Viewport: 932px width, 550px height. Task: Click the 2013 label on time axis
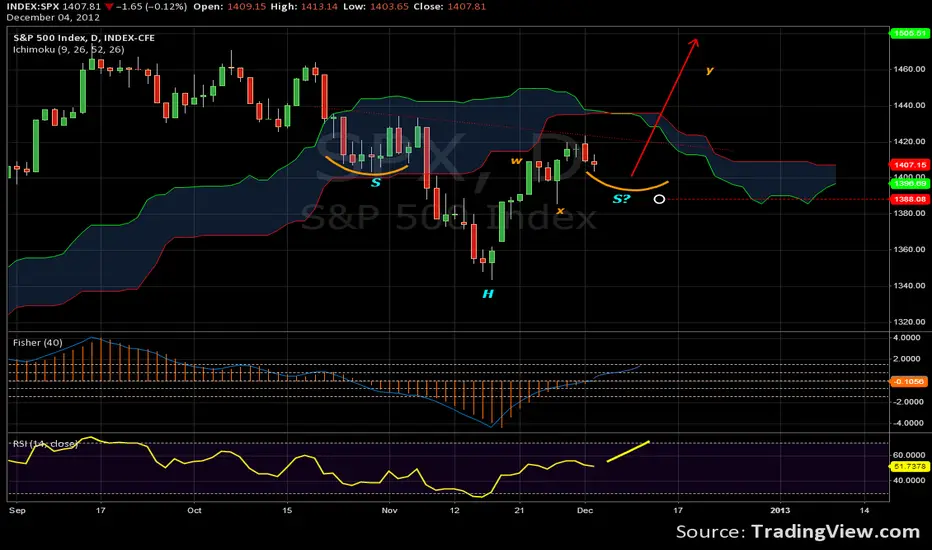pyautogui.click(x=780, y=510)
